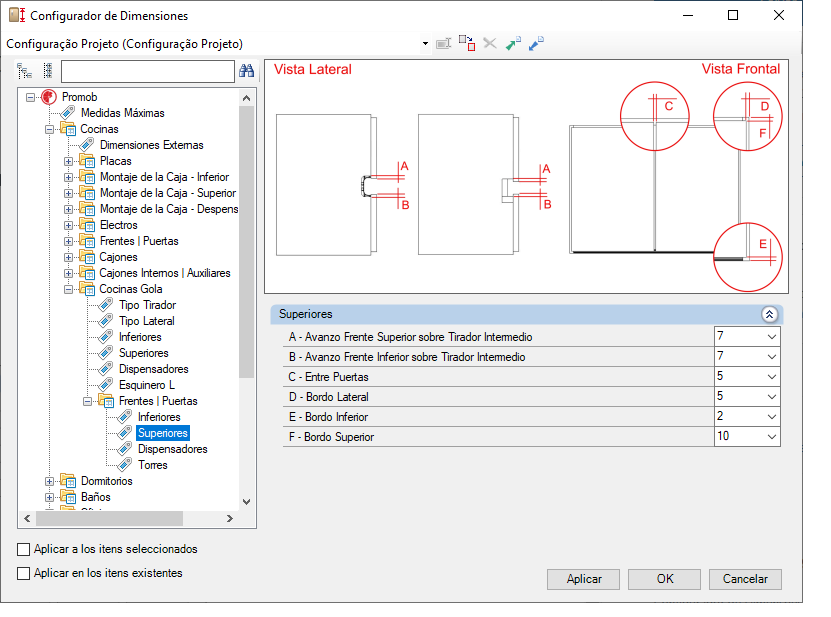
Task: Click the expand all tree nodes icon
Action: (x=24, y=71)
